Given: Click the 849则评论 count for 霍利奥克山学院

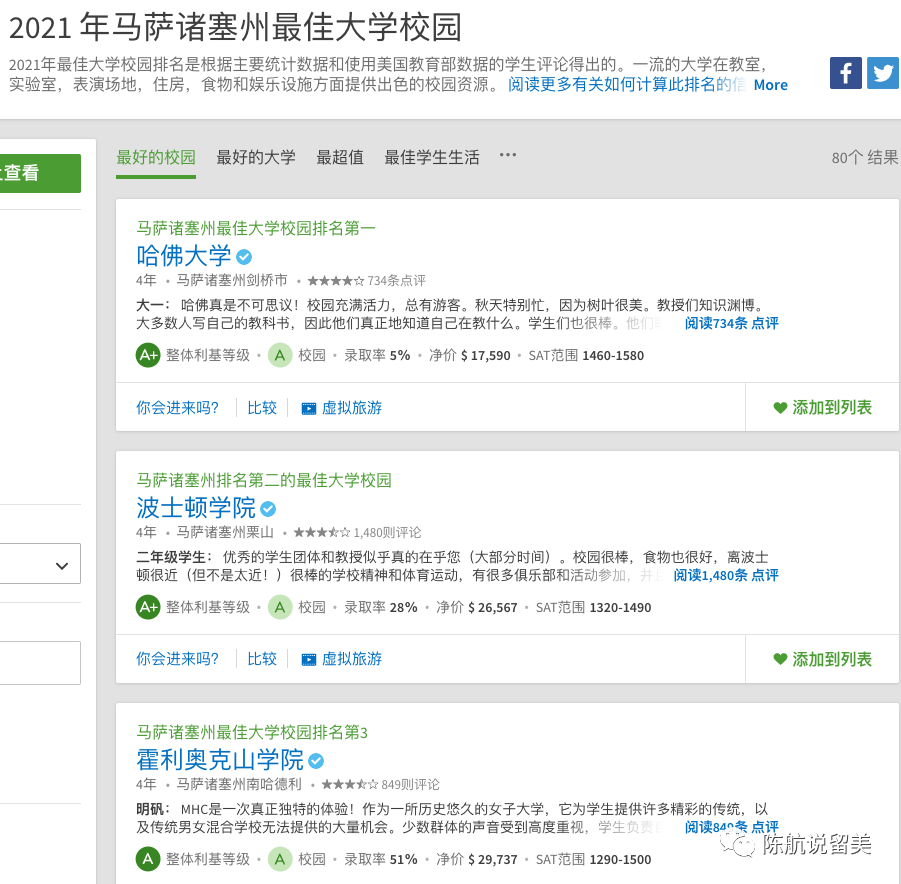Looking at the screenshot, I should coord(410,785).
